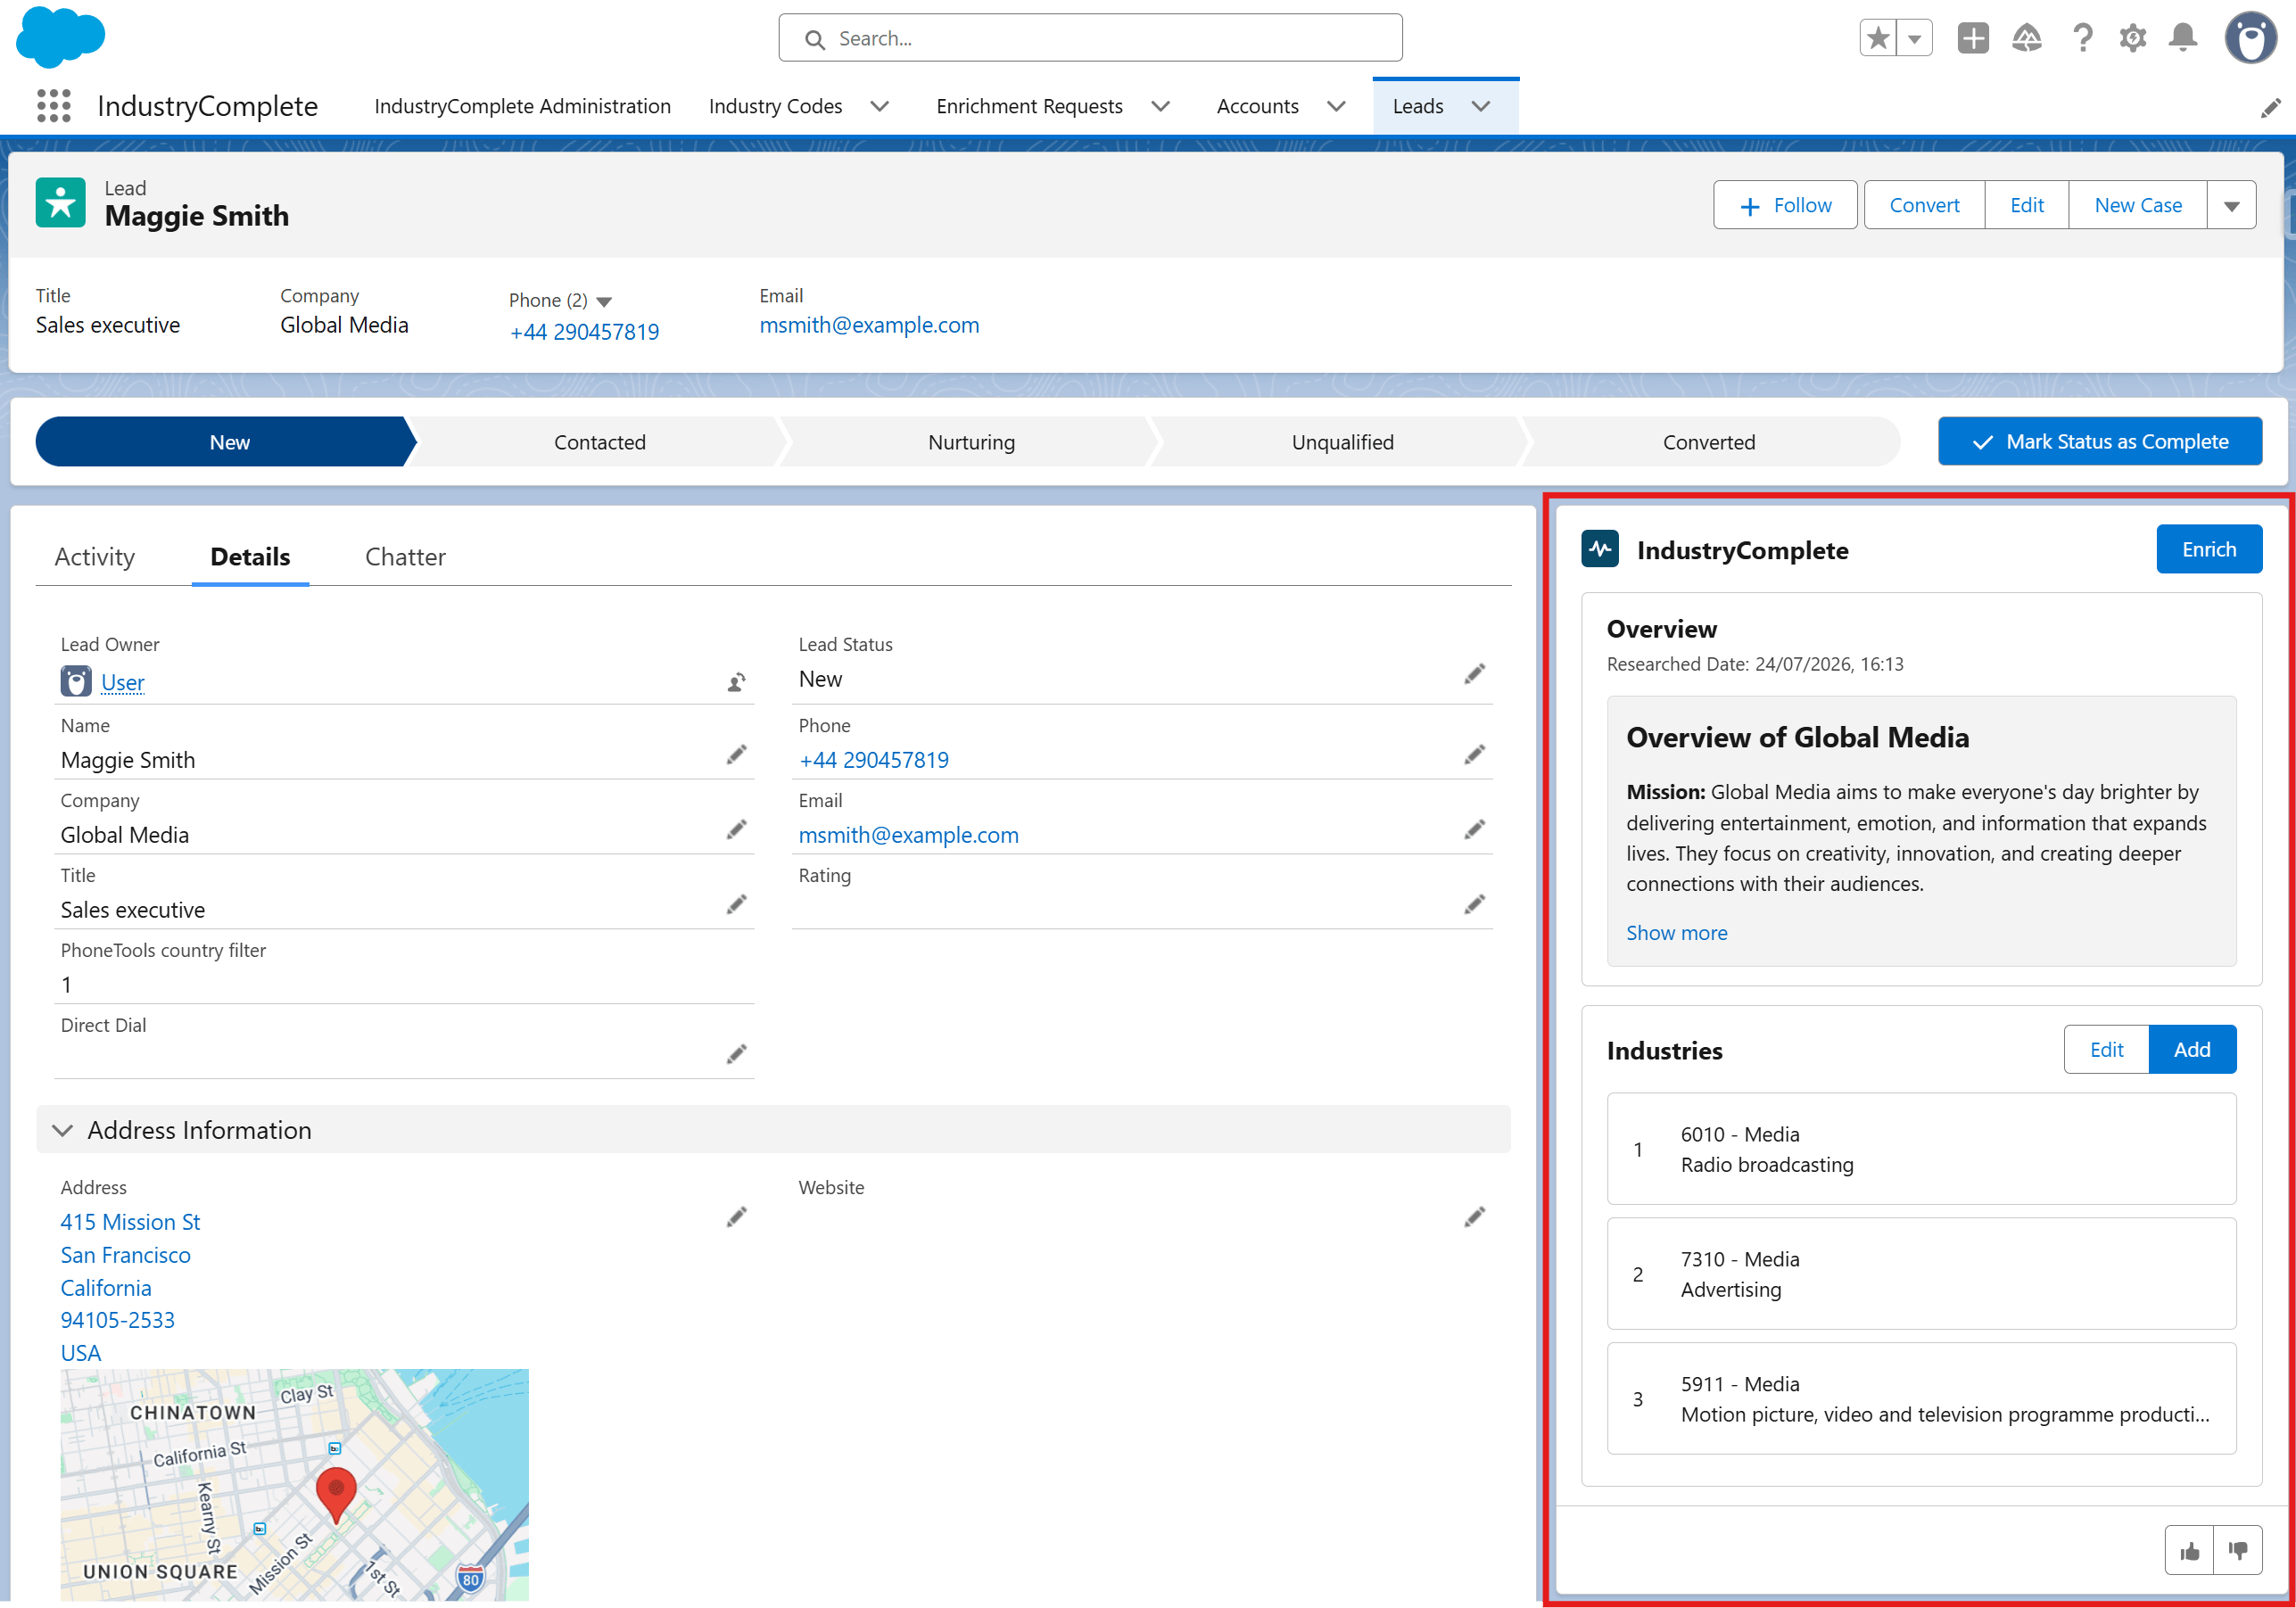Open the Trailhead guidance icon

click(2027, 39)
